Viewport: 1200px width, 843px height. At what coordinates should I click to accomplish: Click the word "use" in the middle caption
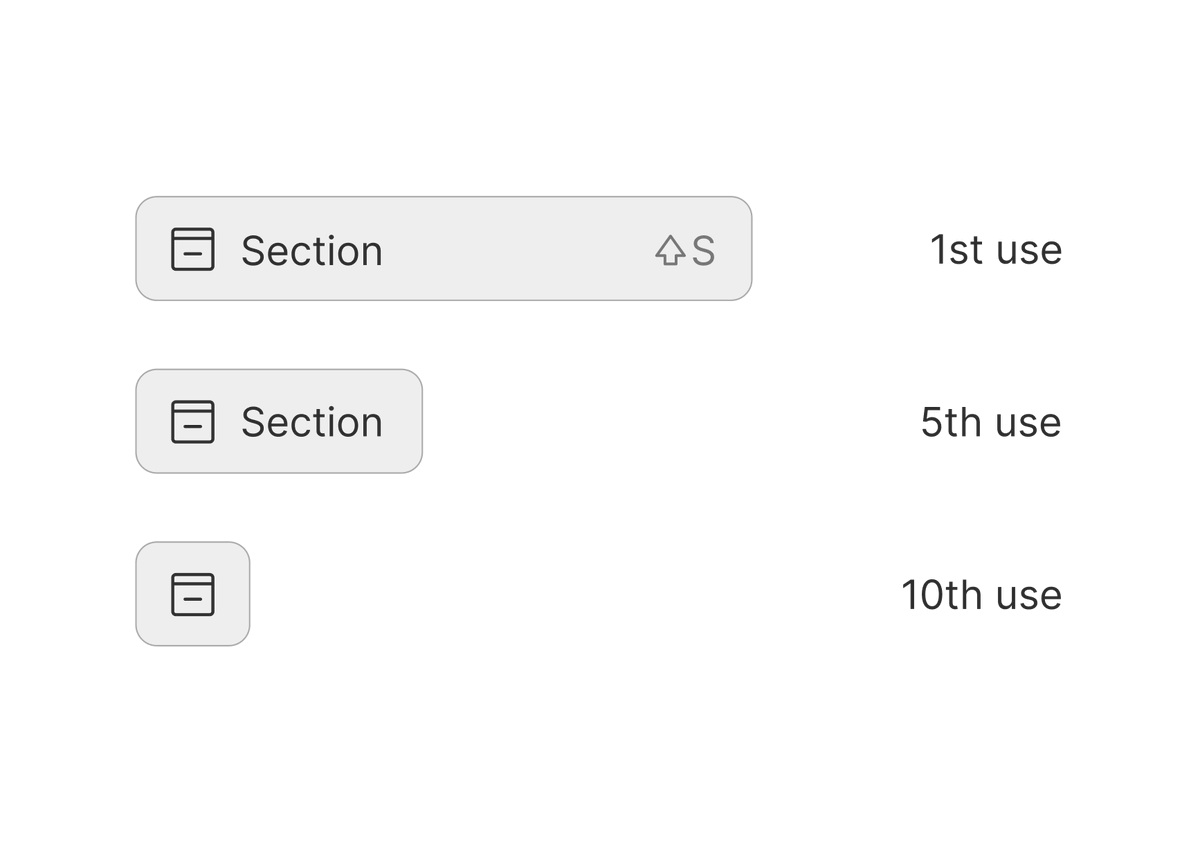(x=1029, y=424)
